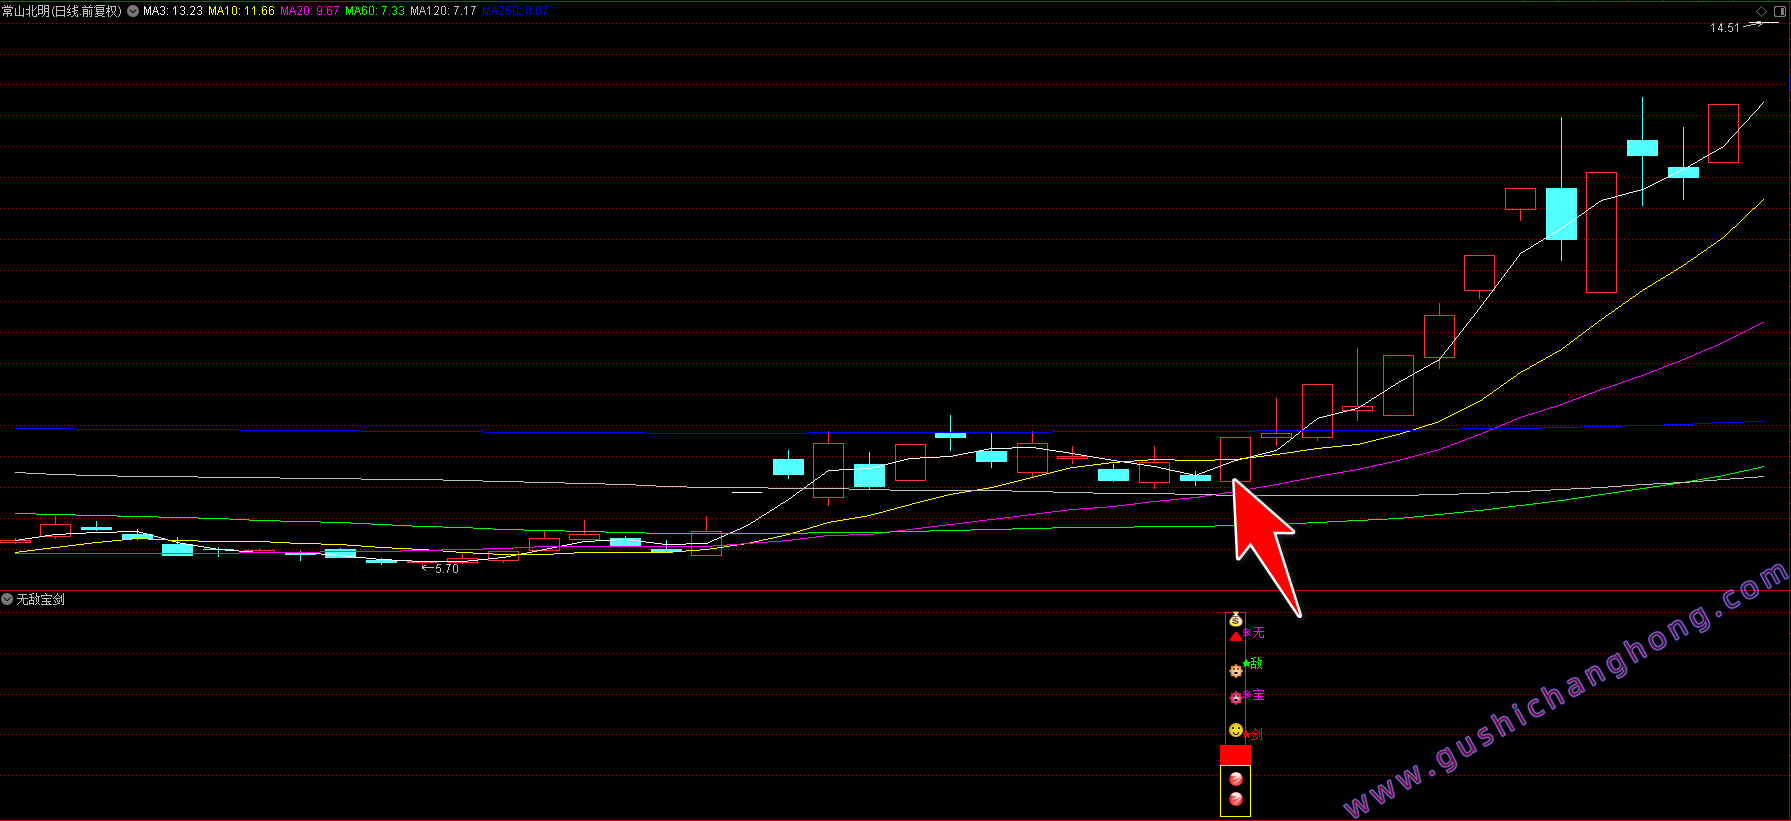Click the green 敌 signal label
Image resolution: width=1791 pixels, height=821 pixels.
(x=1256, y=662)
